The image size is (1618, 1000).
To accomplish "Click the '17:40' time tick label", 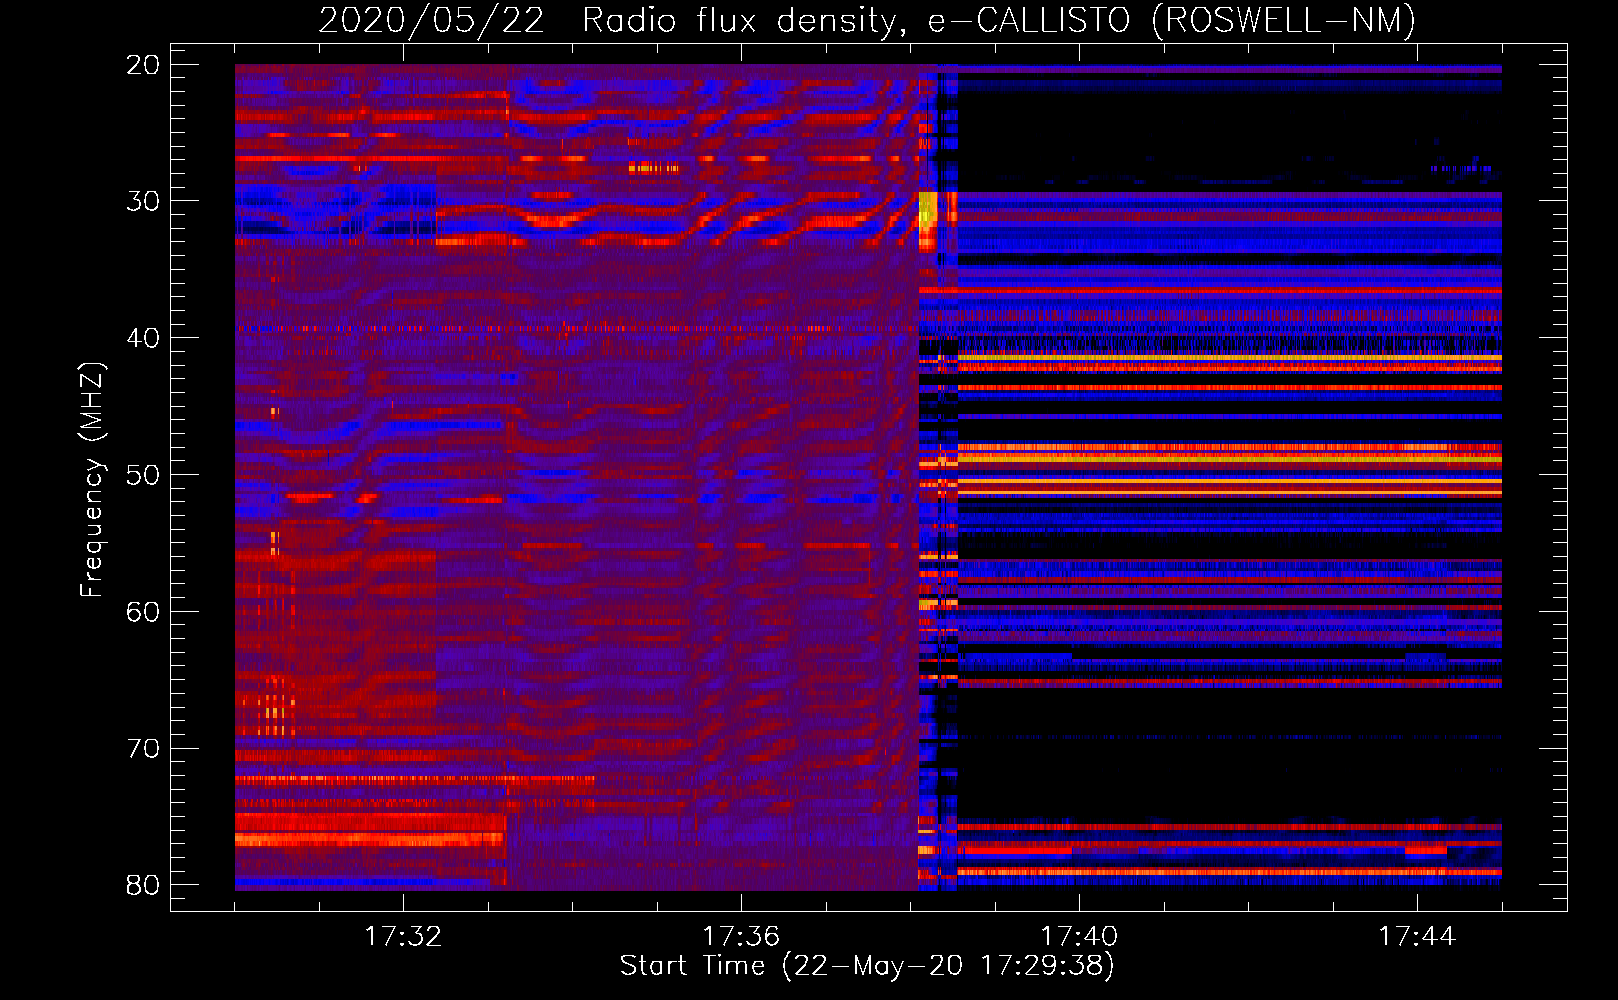I will (x=1079, y=937).
